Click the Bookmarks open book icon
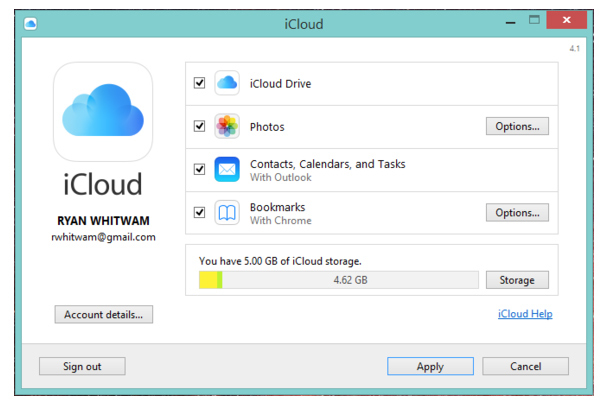The height and width of the screenshot is (410, 610). [227, 212]
